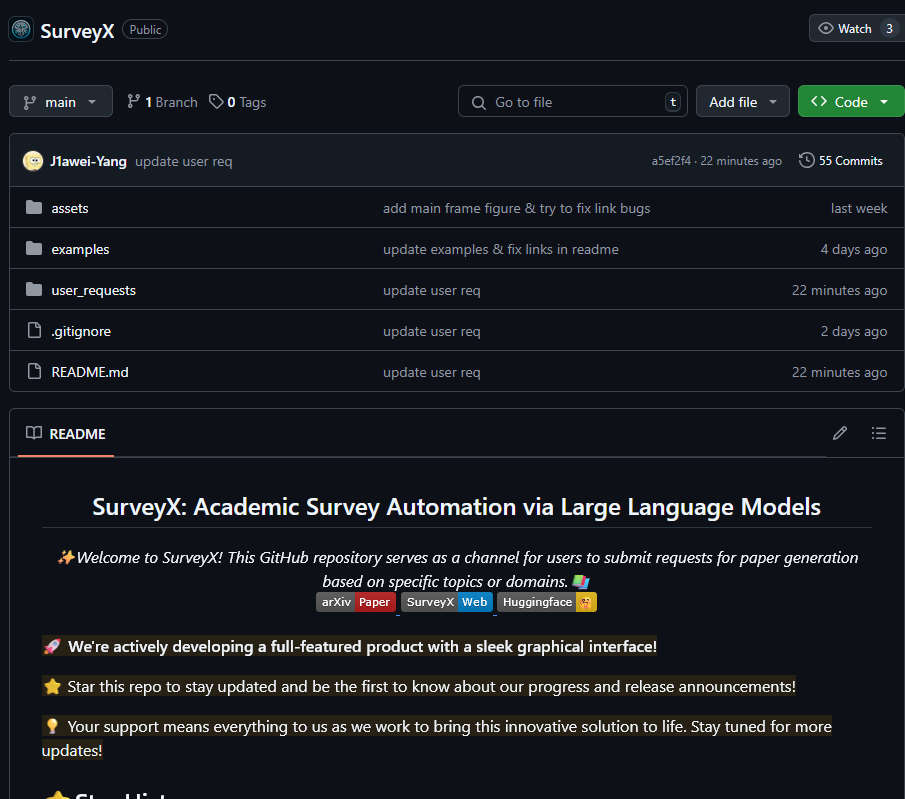The height and width of the screenshot is (799, 905).
Task: Click the SurveyX repository avatar icon
Action: pos(21,29)
